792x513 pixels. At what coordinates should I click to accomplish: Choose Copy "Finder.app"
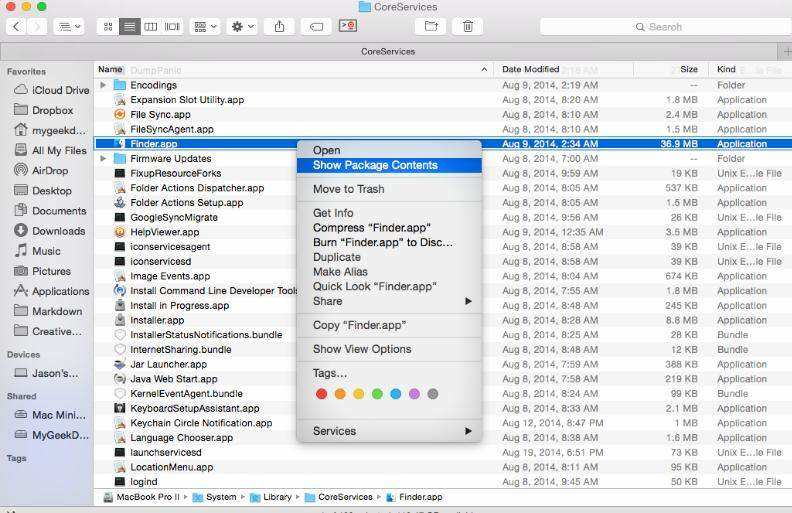[x=389, y=325]
